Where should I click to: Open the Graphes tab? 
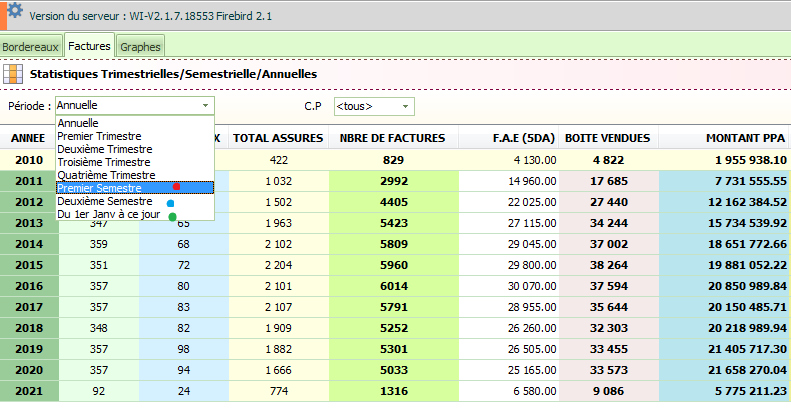coord(139,47)
